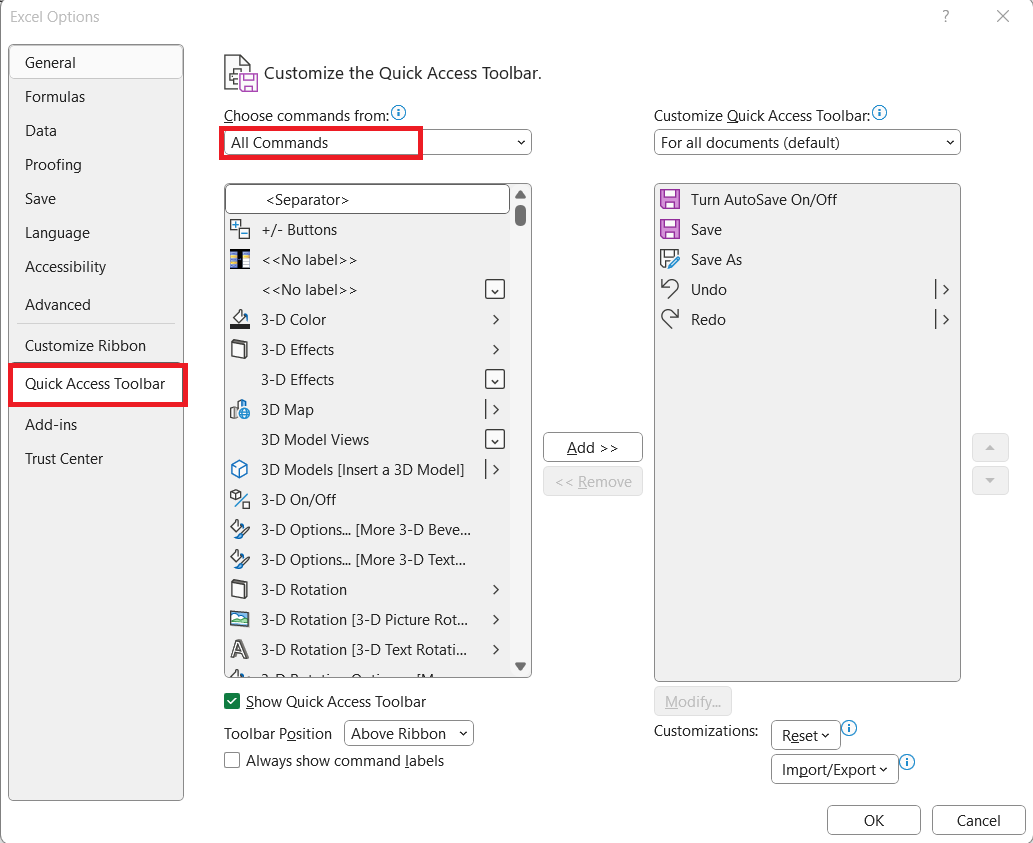Open the Quick Access Toolbar category
This screenshot has width=1033, height=843.
(96, 384)
